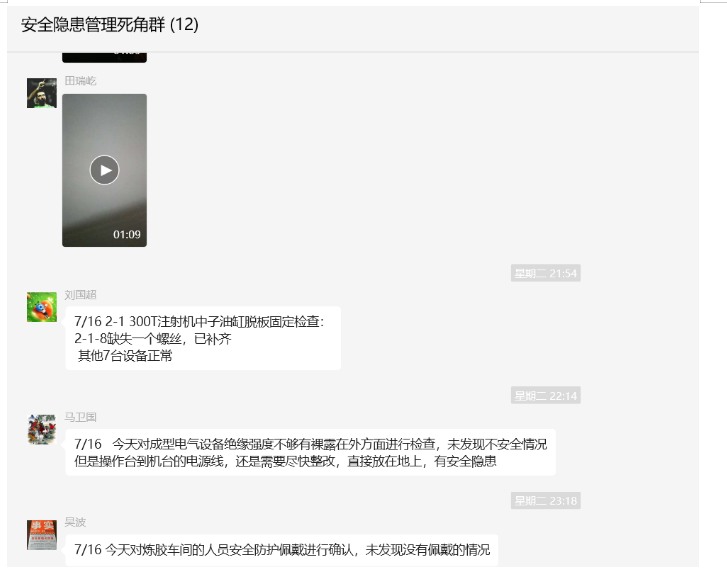This screenshot has width=727, height=587.
Task: Select 马卫国's electrical insulation check message
Action: coord(311,453)
